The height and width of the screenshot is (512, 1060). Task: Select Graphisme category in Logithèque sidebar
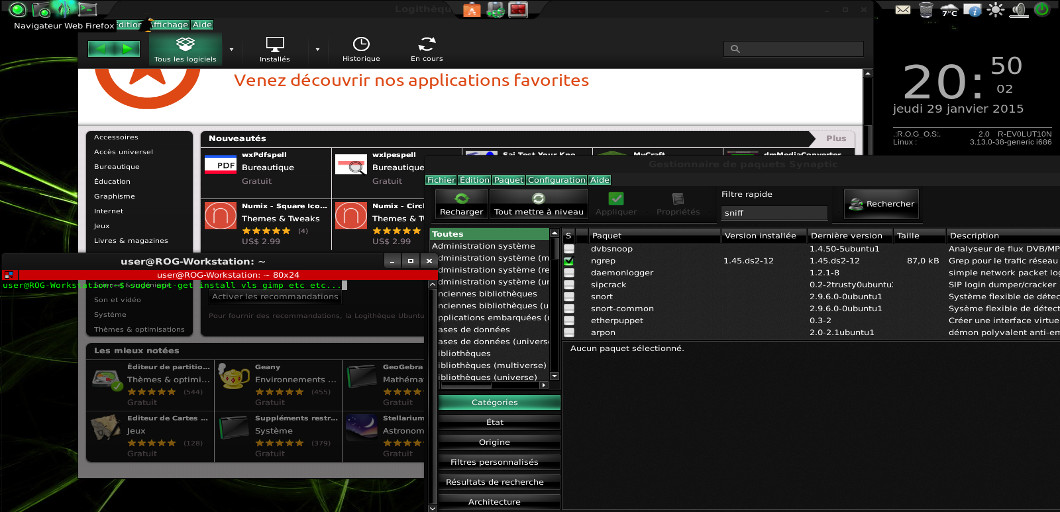tap(114, 196)
